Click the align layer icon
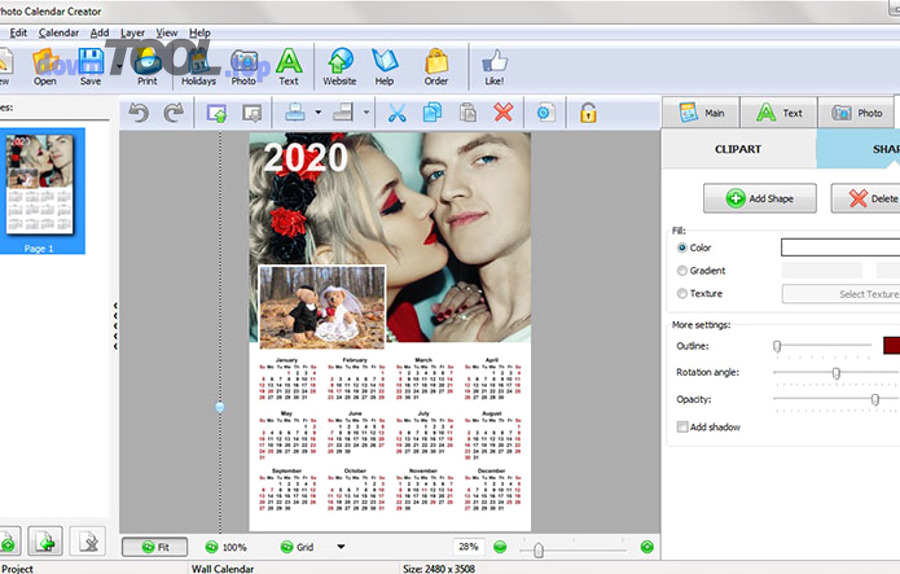Image resolution: width=900 pixels, height=574 pixels. 295,112
